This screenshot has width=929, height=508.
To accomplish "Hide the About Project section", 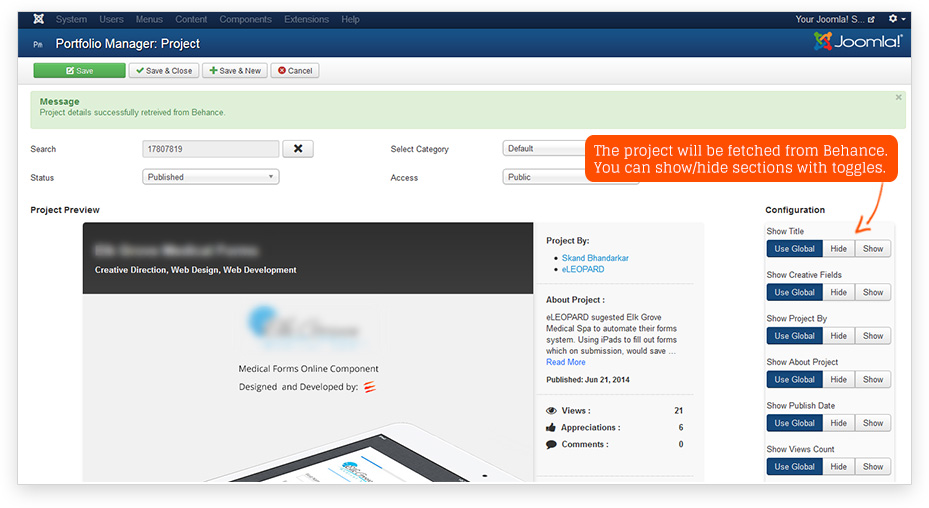I will click(x=838, y=379).
